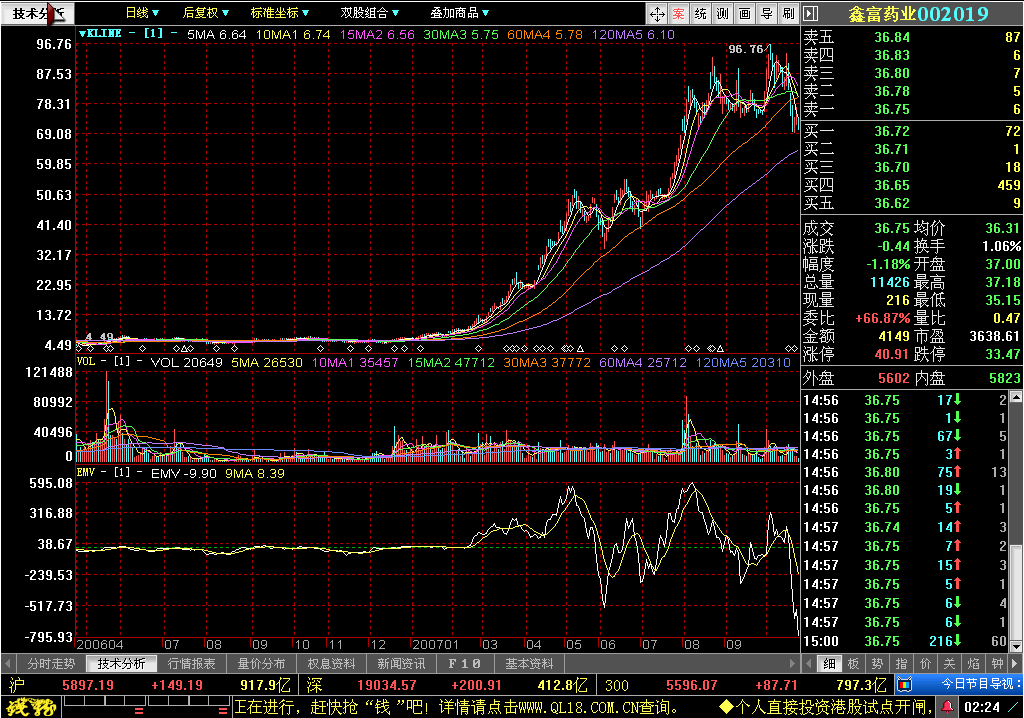Switch to the 分时走势 tab
Screen dimensions: 1024x718
pos(51,664)
